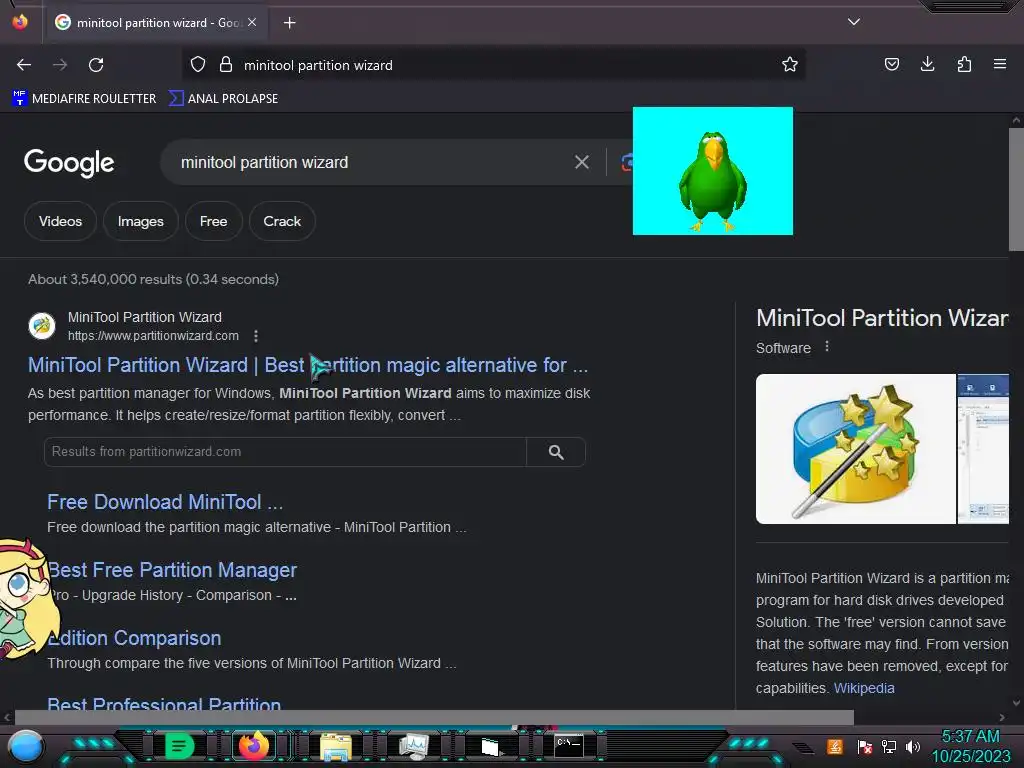Viewport: 1024px width, 768px height.
Task: Click the green parrot image overlay
Action: click(712, 171)
